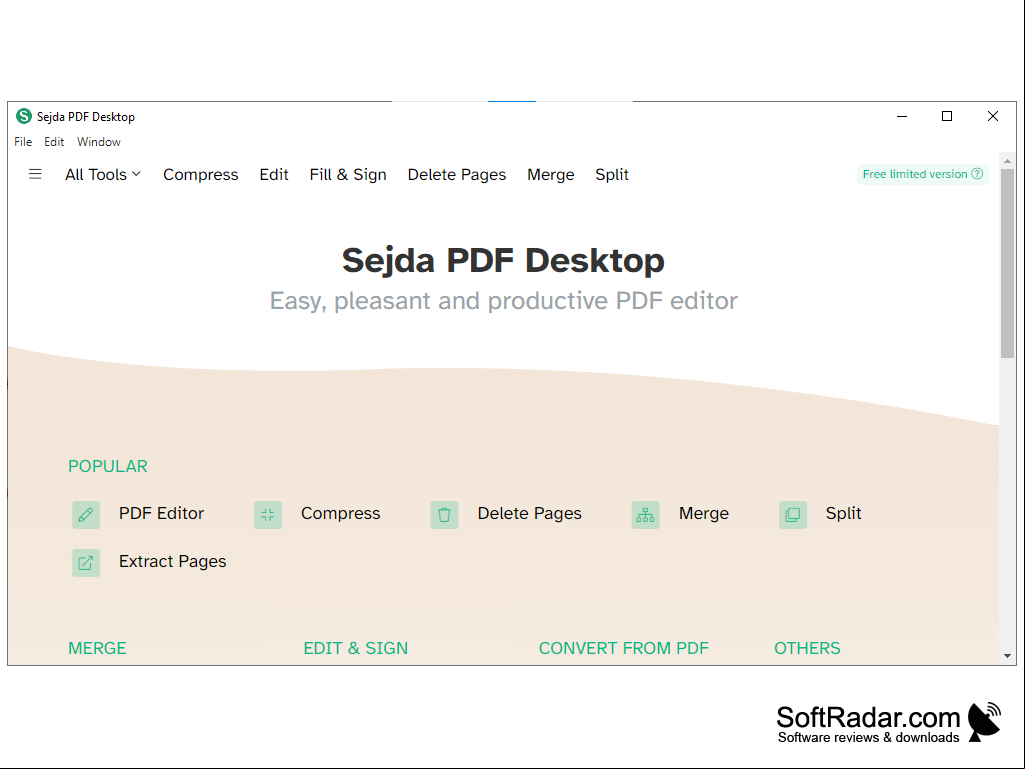Select Delete Pages in top navigation

457,175
